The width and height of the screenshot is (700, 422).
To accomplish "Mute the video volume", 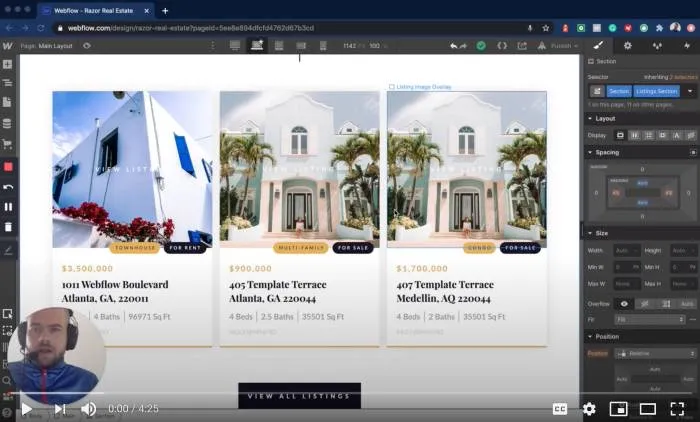I will (x=88, y=409).
